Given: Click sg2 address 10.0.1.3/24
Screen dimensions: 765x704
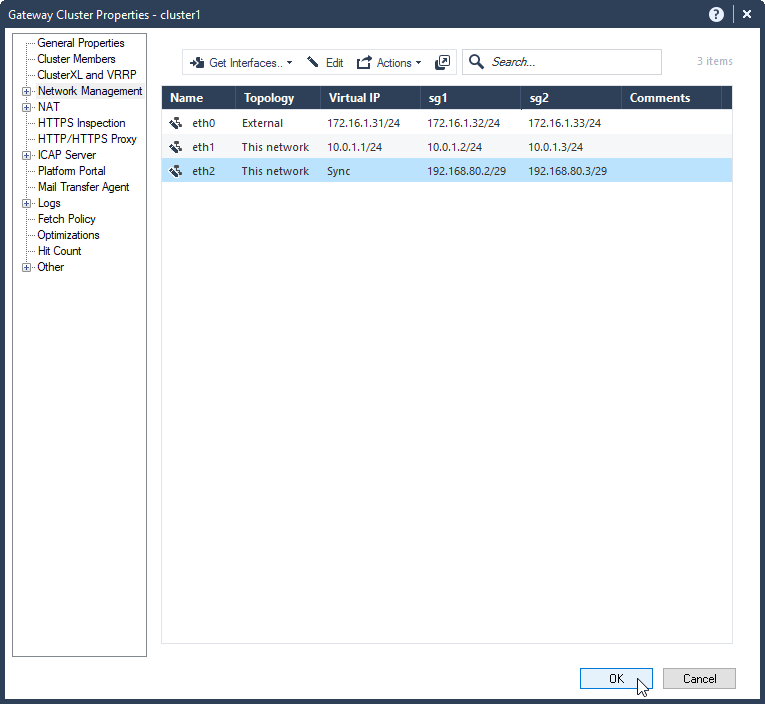Looking at the screenshot, I should click(x=556, y=147).
